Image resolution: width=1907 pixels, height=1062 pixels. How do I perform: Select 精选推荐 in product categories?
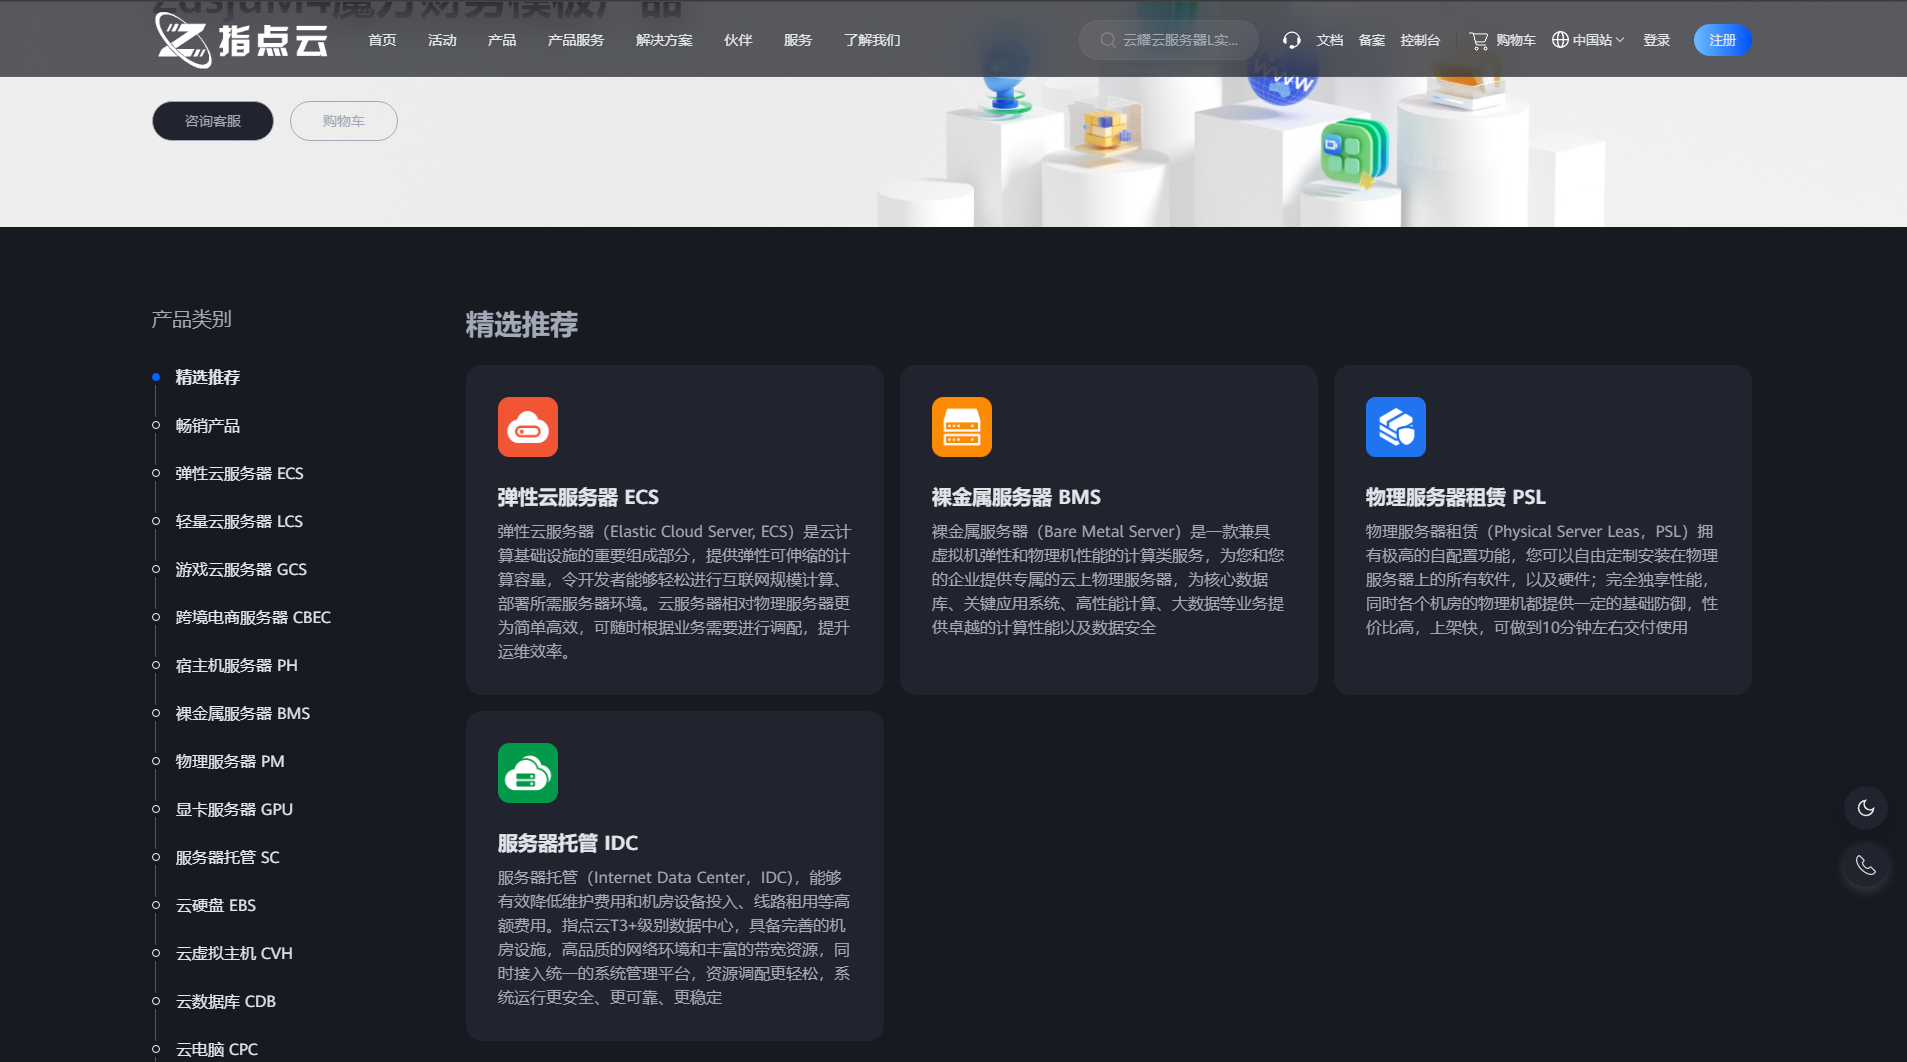[208, 377]
